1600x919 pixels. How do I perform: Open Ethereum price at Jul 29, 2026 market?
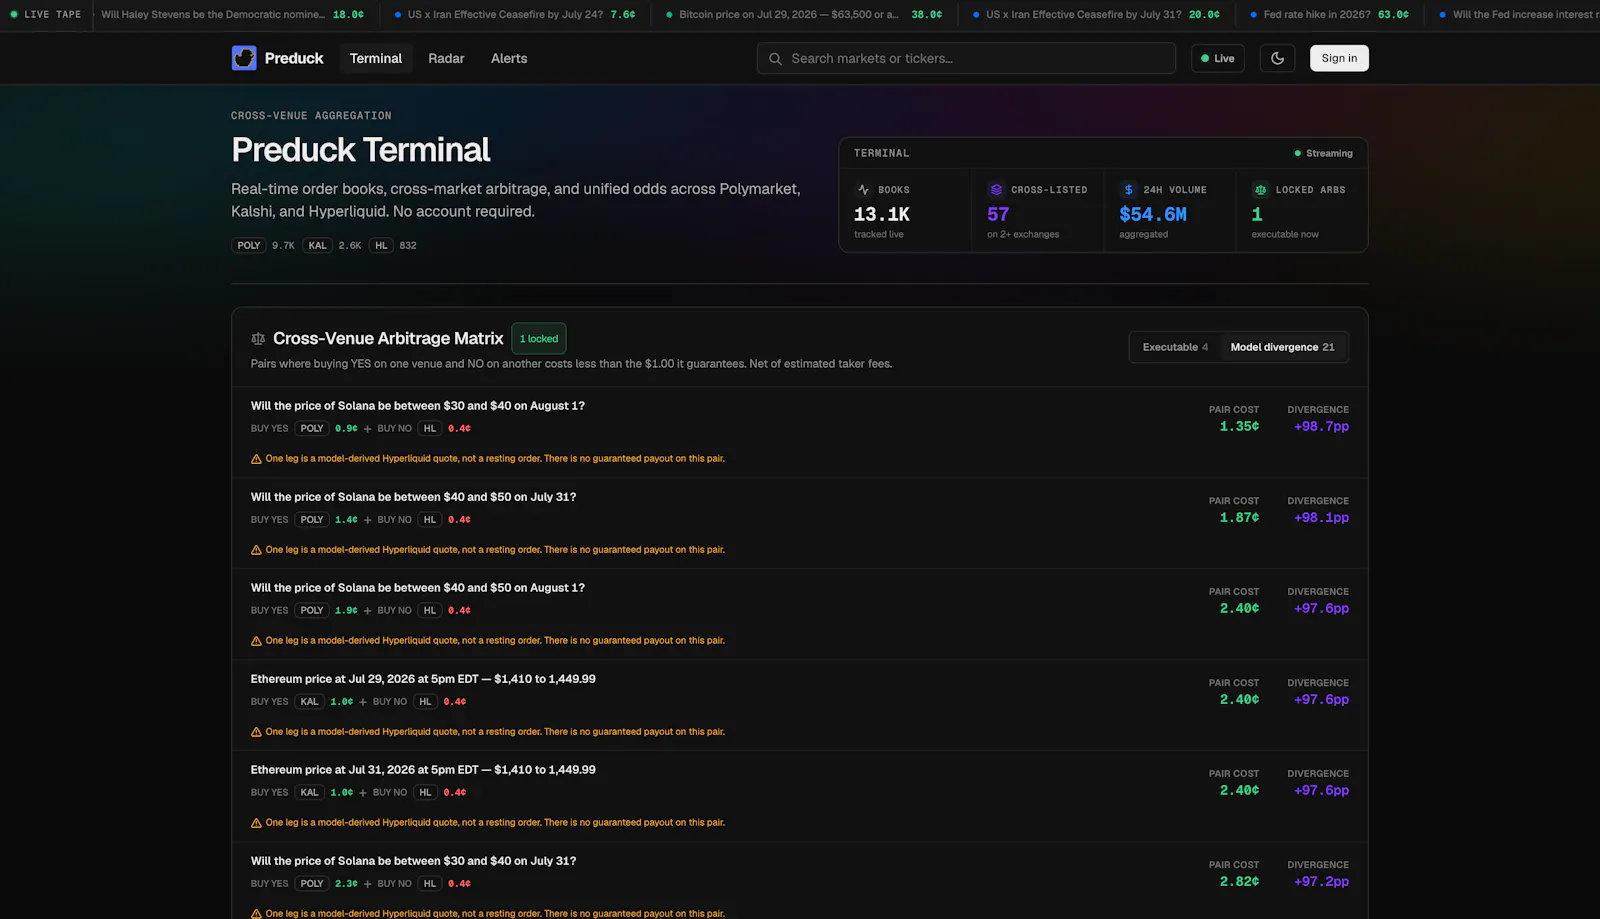423,679
